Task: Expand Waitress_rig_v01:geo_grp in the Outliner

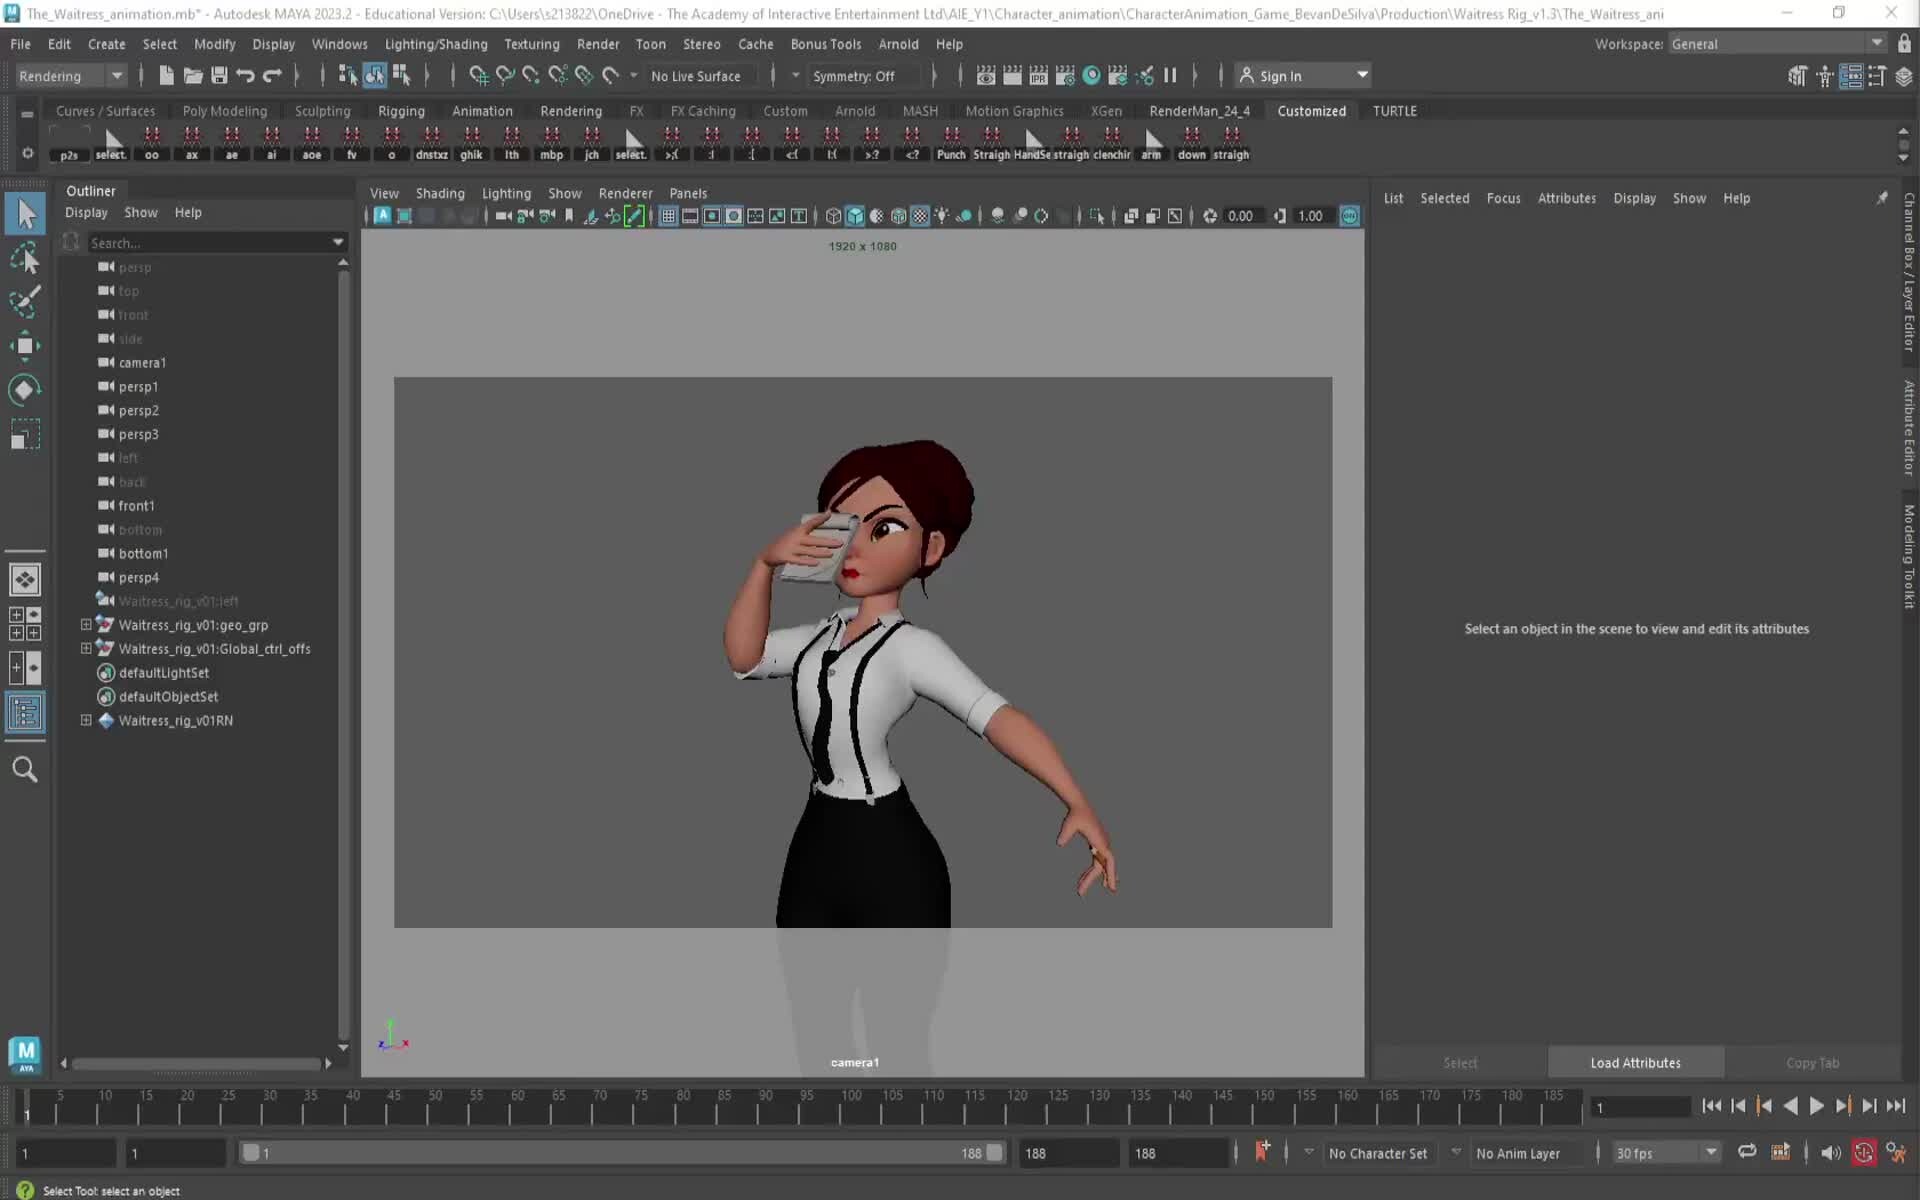Action: tap(85, 624)
